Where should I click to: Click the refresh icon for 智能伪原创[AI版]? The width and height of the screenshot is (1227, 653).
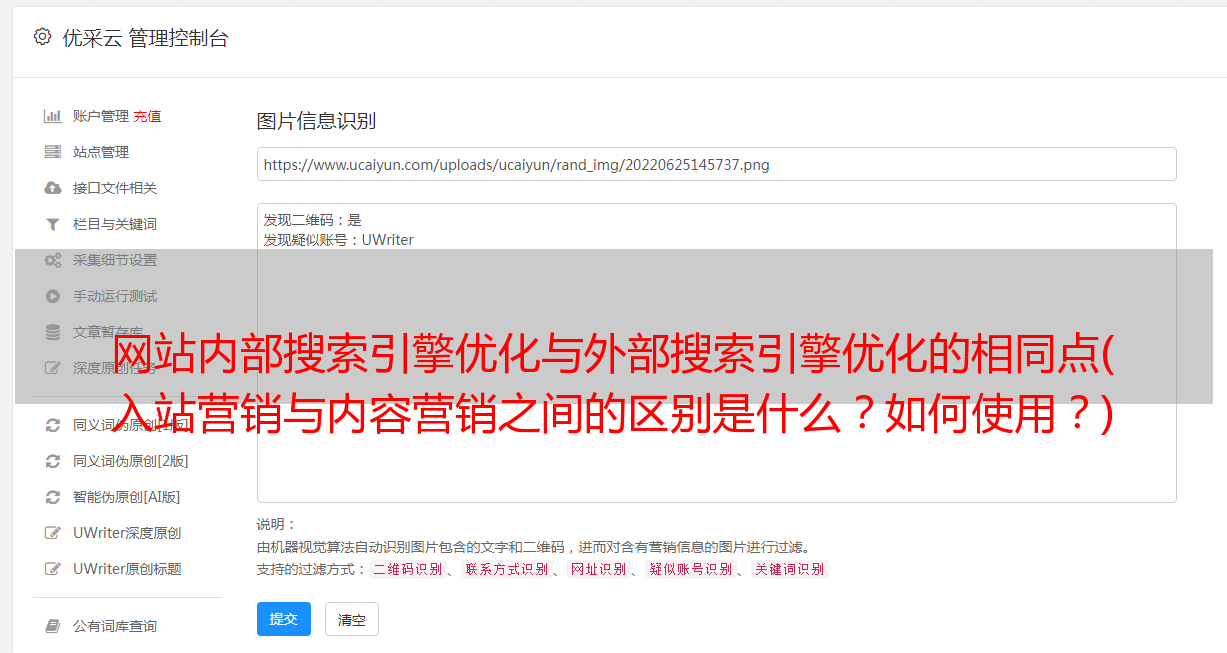coord(53,497)
